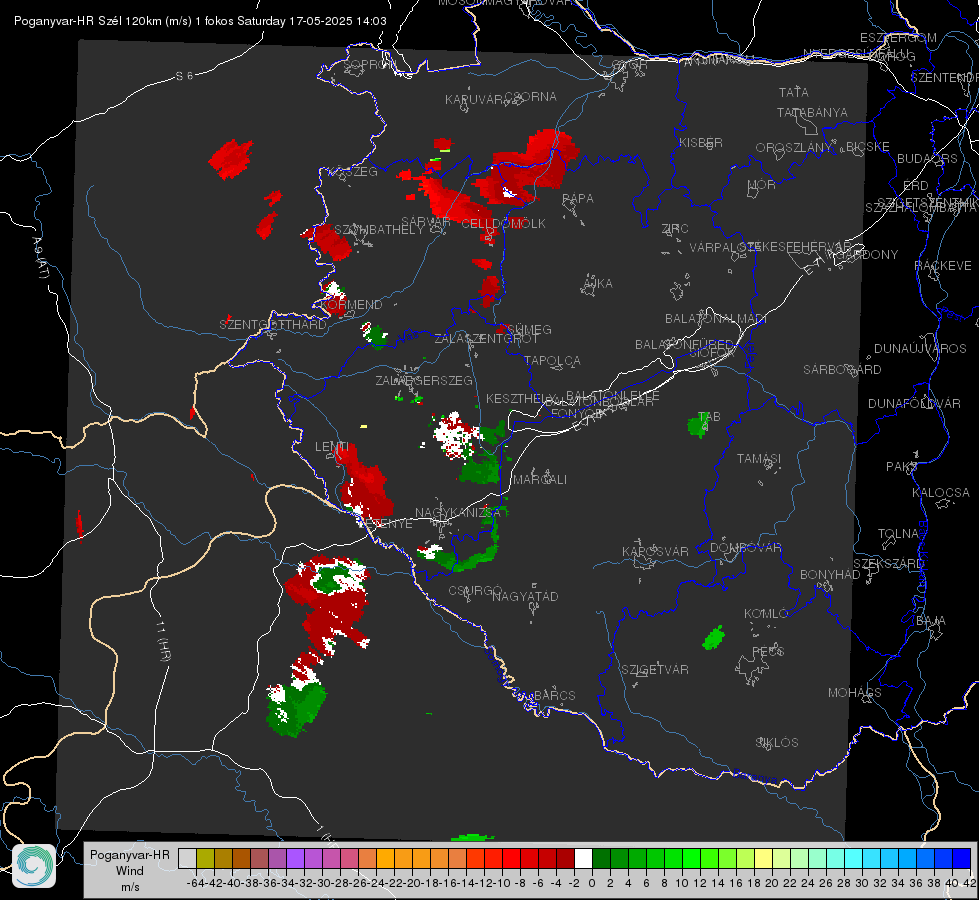
Task: Pick the white swatch in the wind legend
Action: [x=583, y=858]
